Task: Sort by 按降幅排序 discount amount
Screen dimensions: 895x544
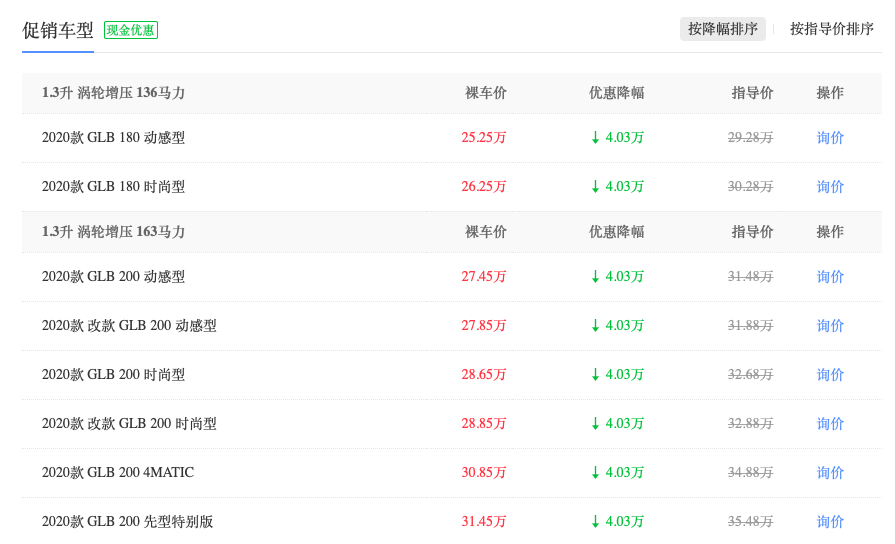Action: 723,29
